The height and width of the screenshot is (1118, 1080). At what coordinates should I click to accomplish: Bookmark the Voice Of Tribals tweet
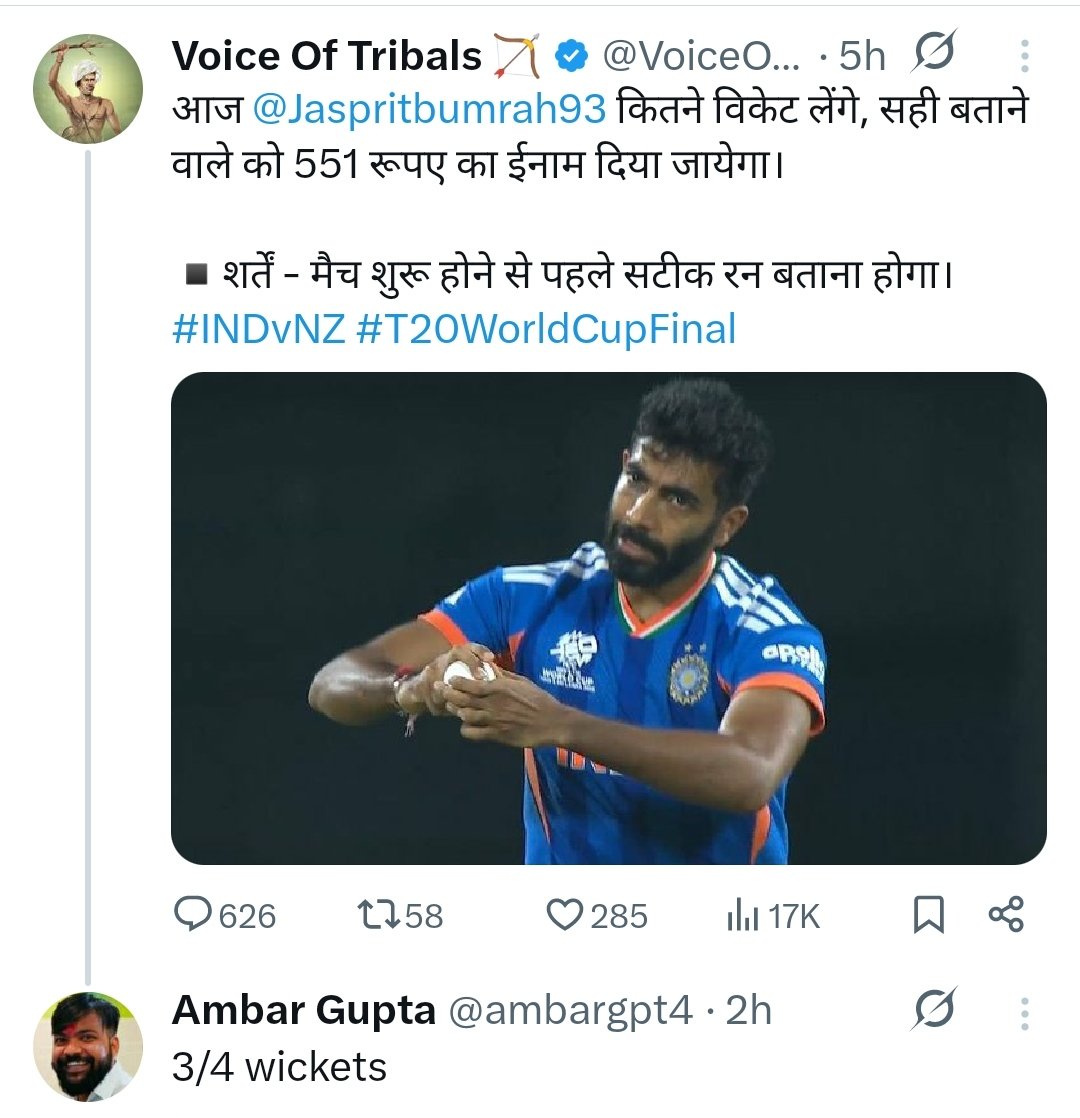[x=929, y=915]
